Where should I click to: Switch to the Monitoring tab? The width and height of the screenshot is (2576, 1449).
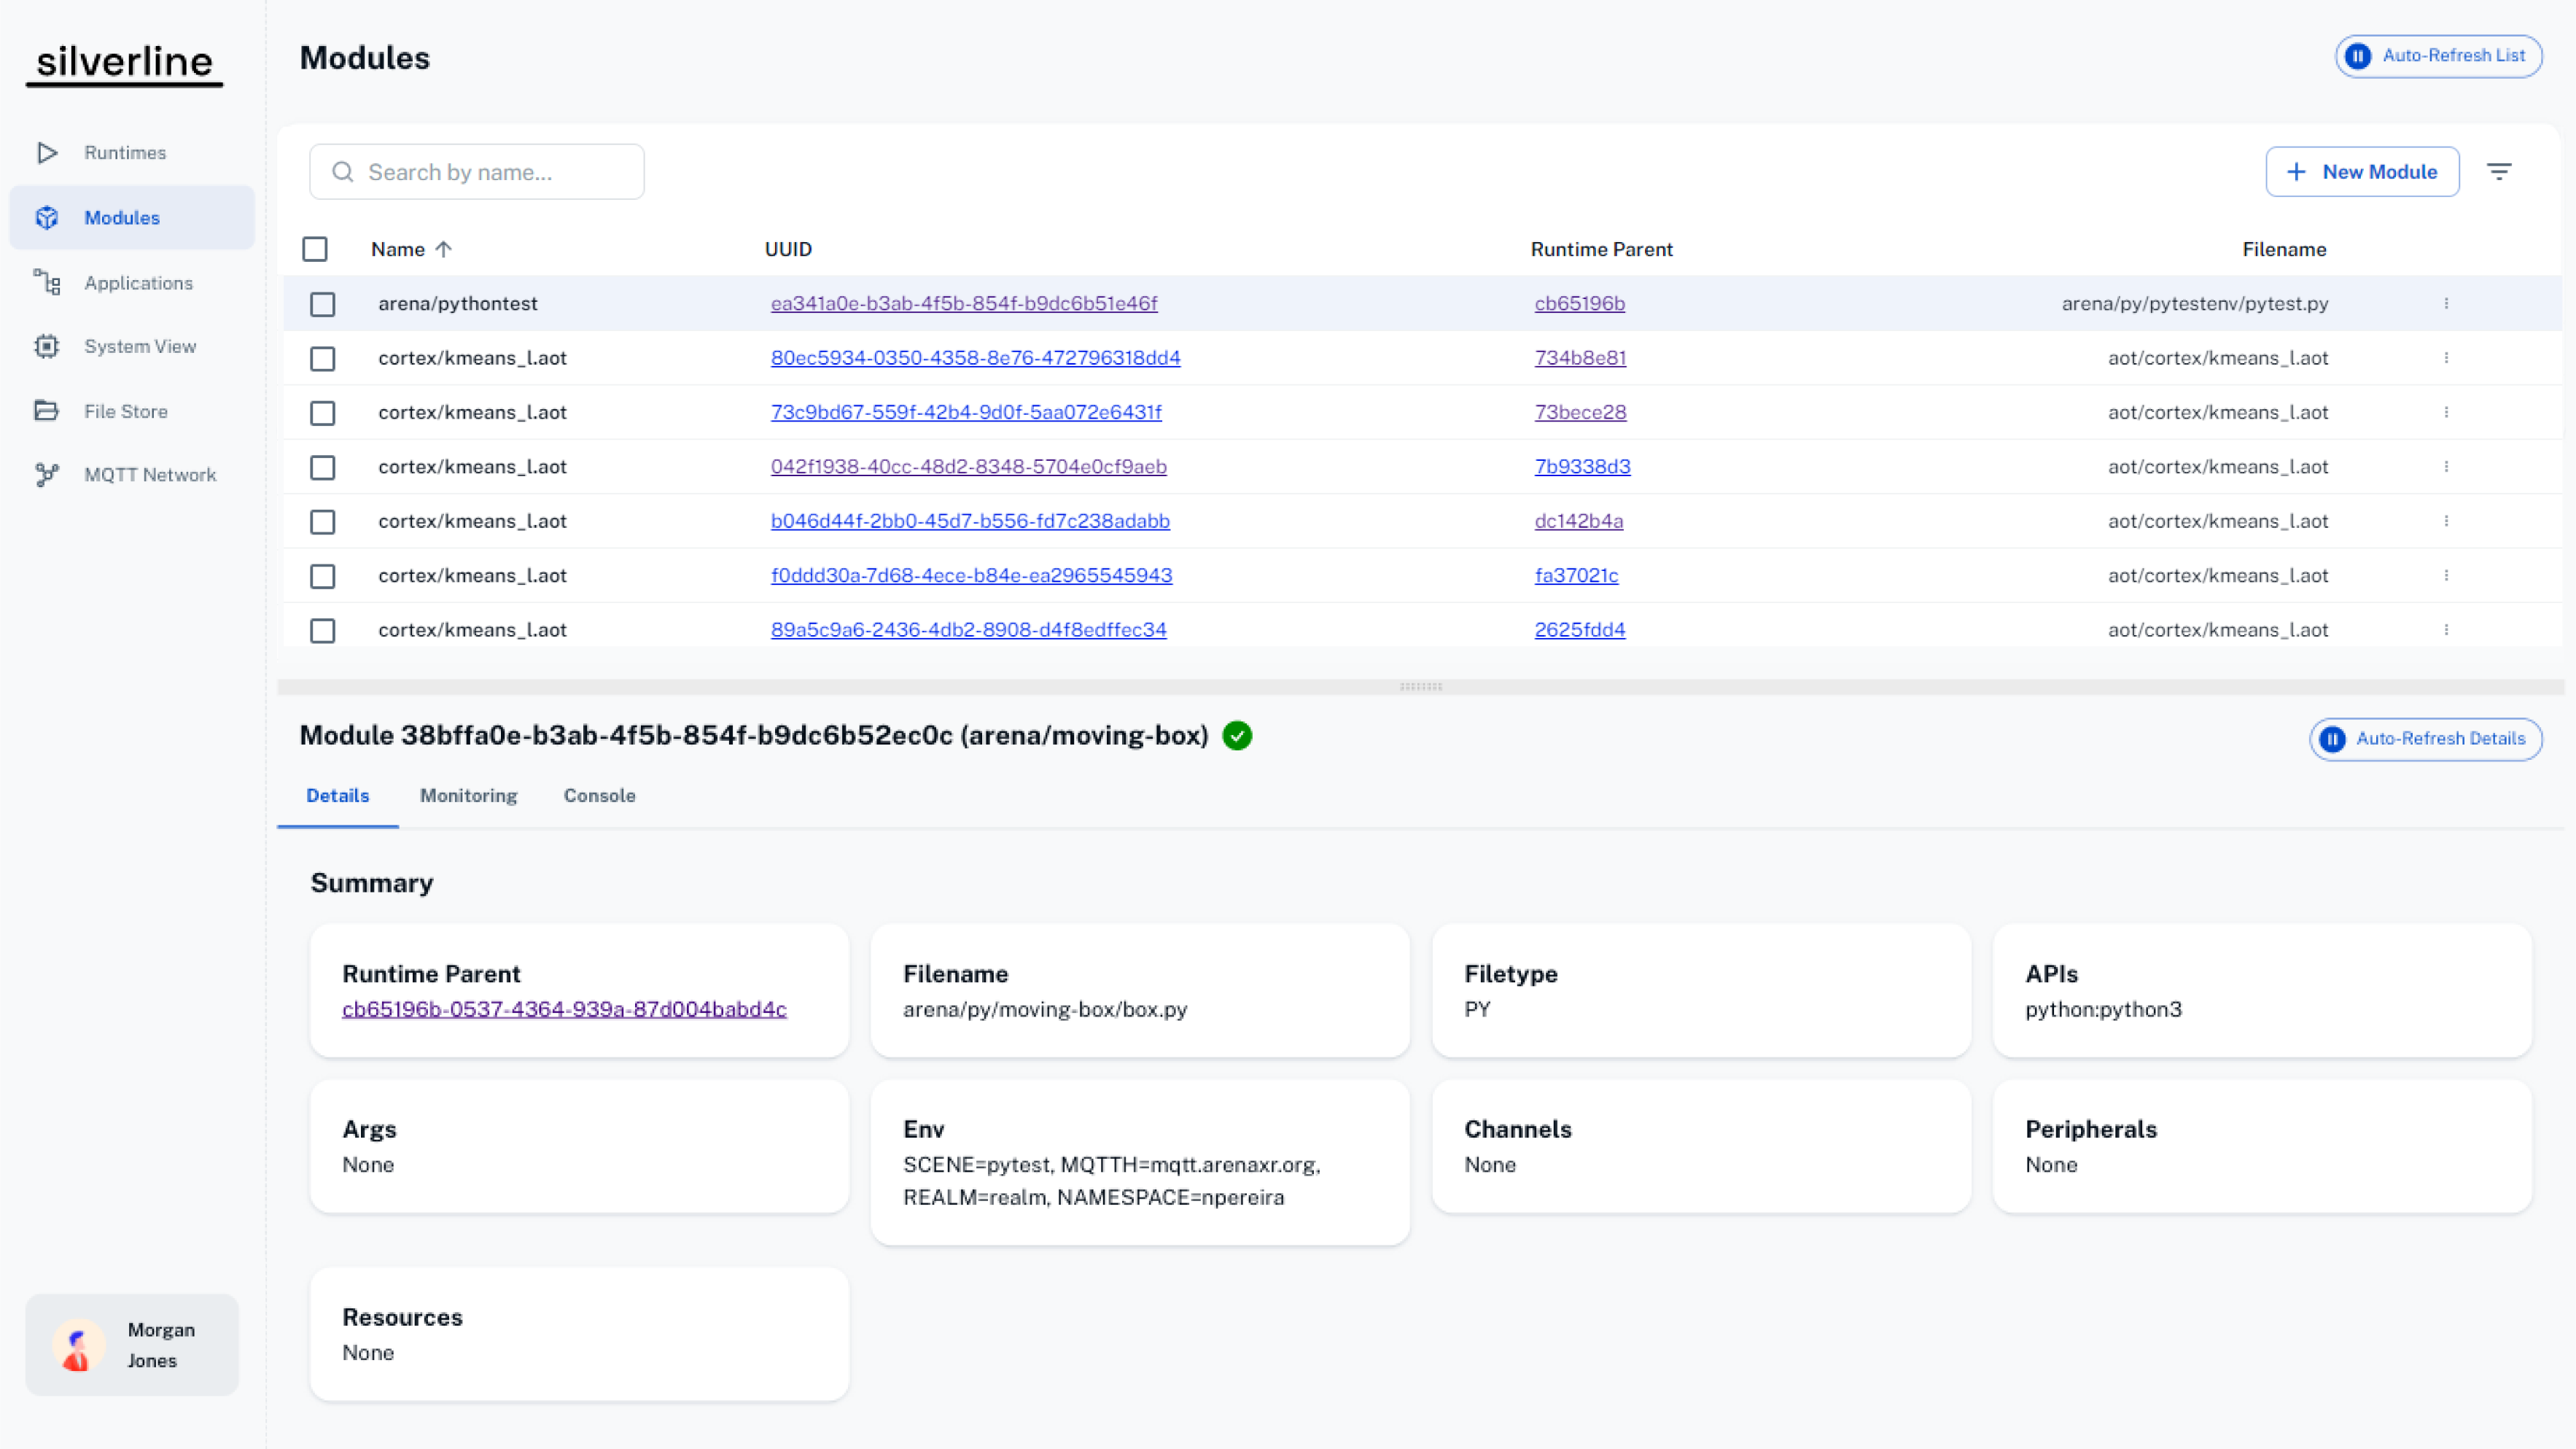(x=468, y=796)
